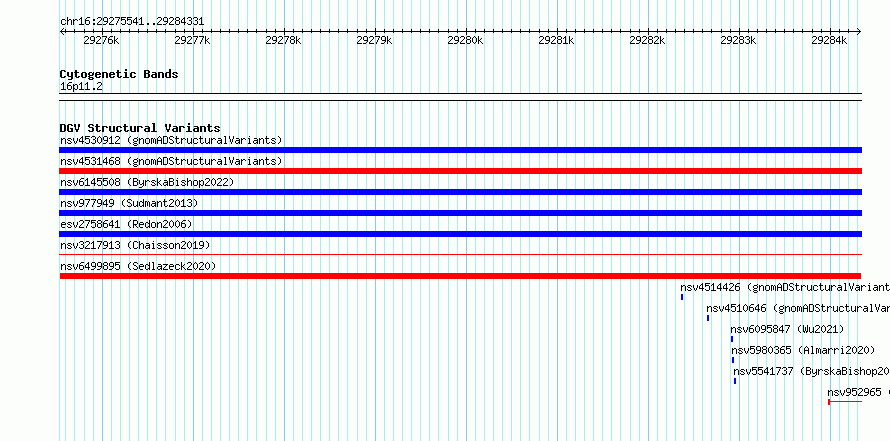Screen dimensions: 890x441
Task: Click the 29276k ruler tick label
Action: 101,40
